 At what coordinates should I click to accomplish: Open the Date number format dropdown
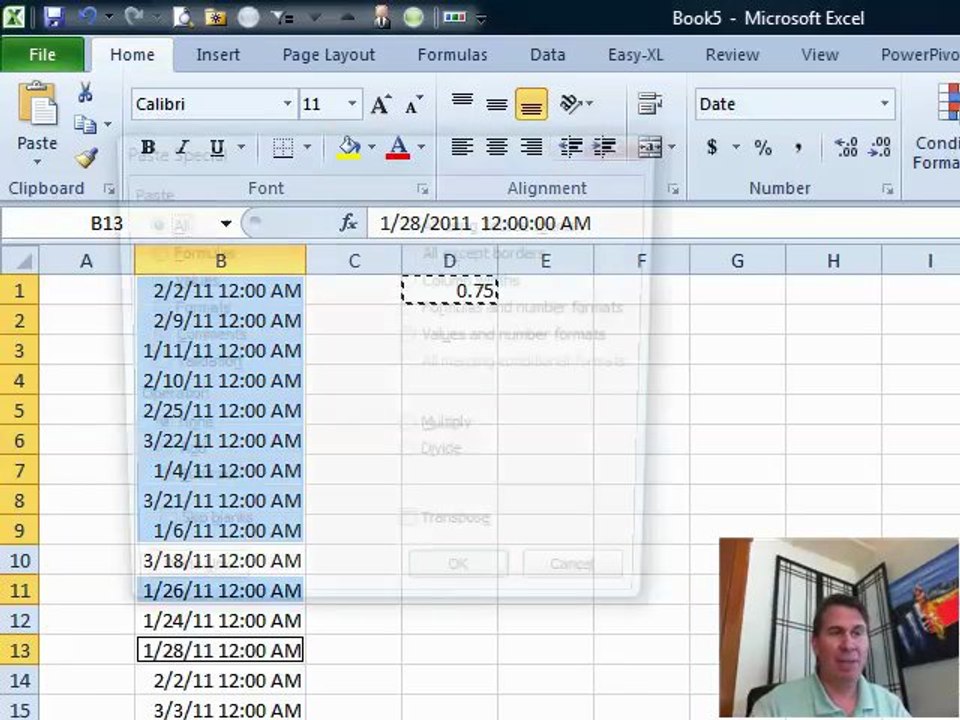[885, 103]
